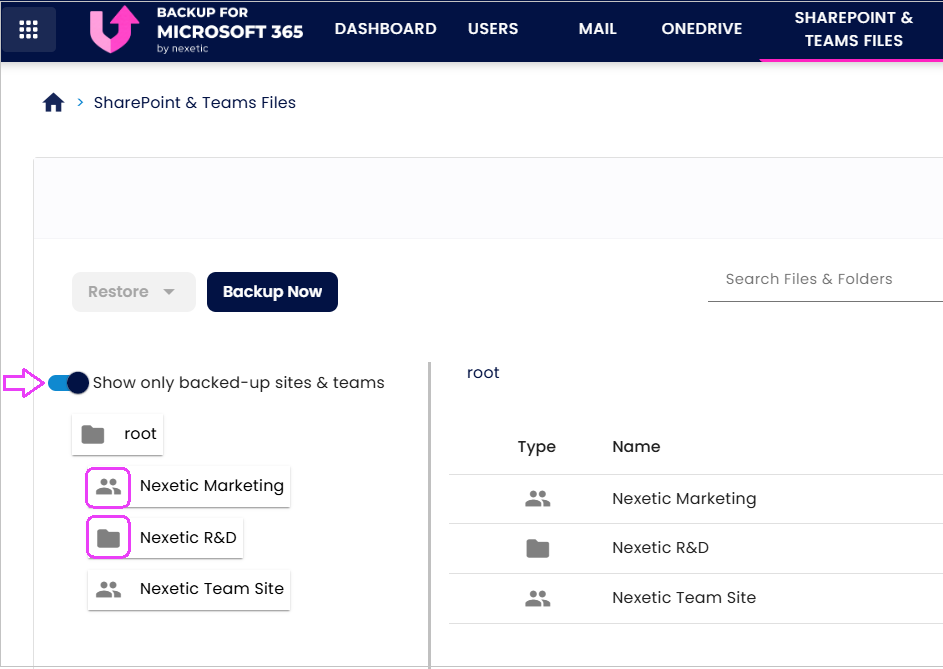Go to the Mail tab
943x669 pixels.
pos(598,29)
